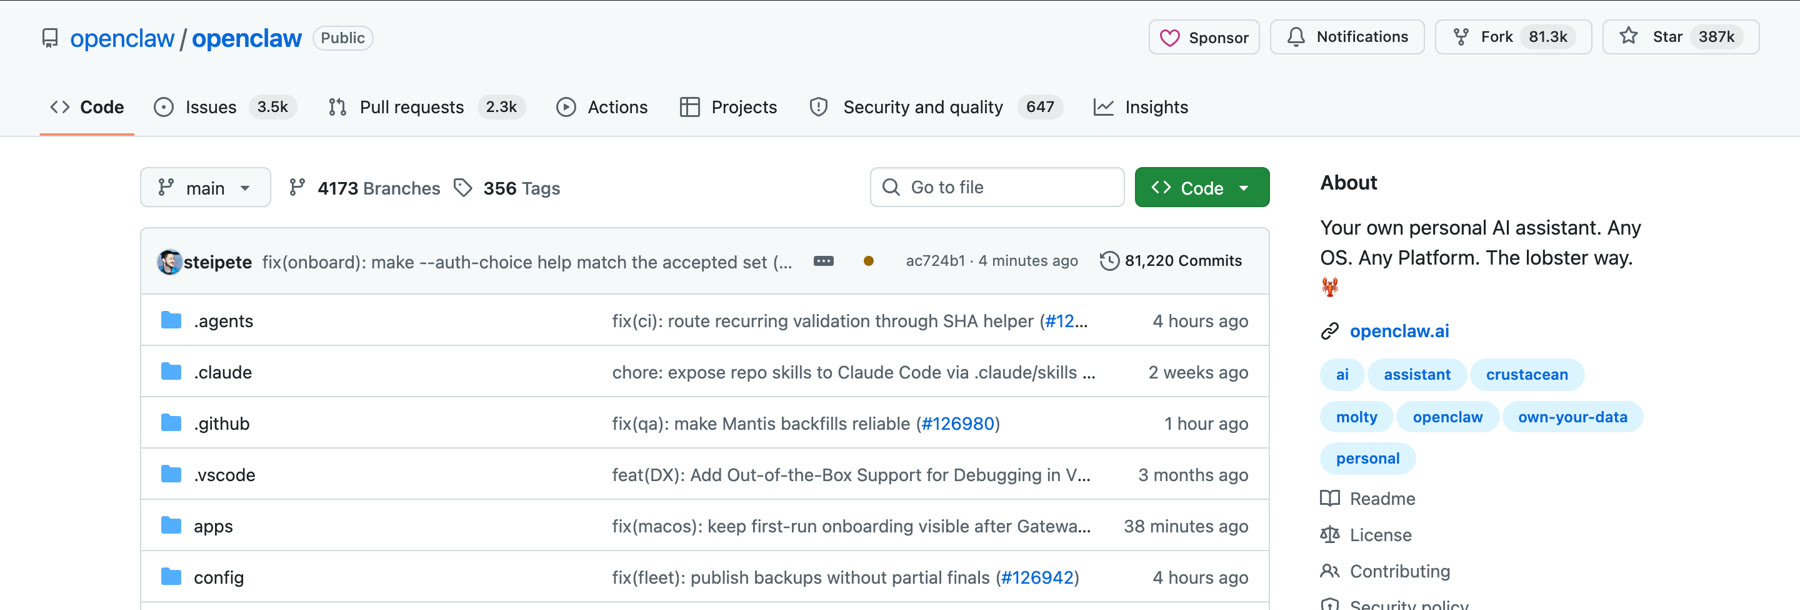Click the Notifications button
The height and width of the screenshot is (610, 1800).
1347,37
